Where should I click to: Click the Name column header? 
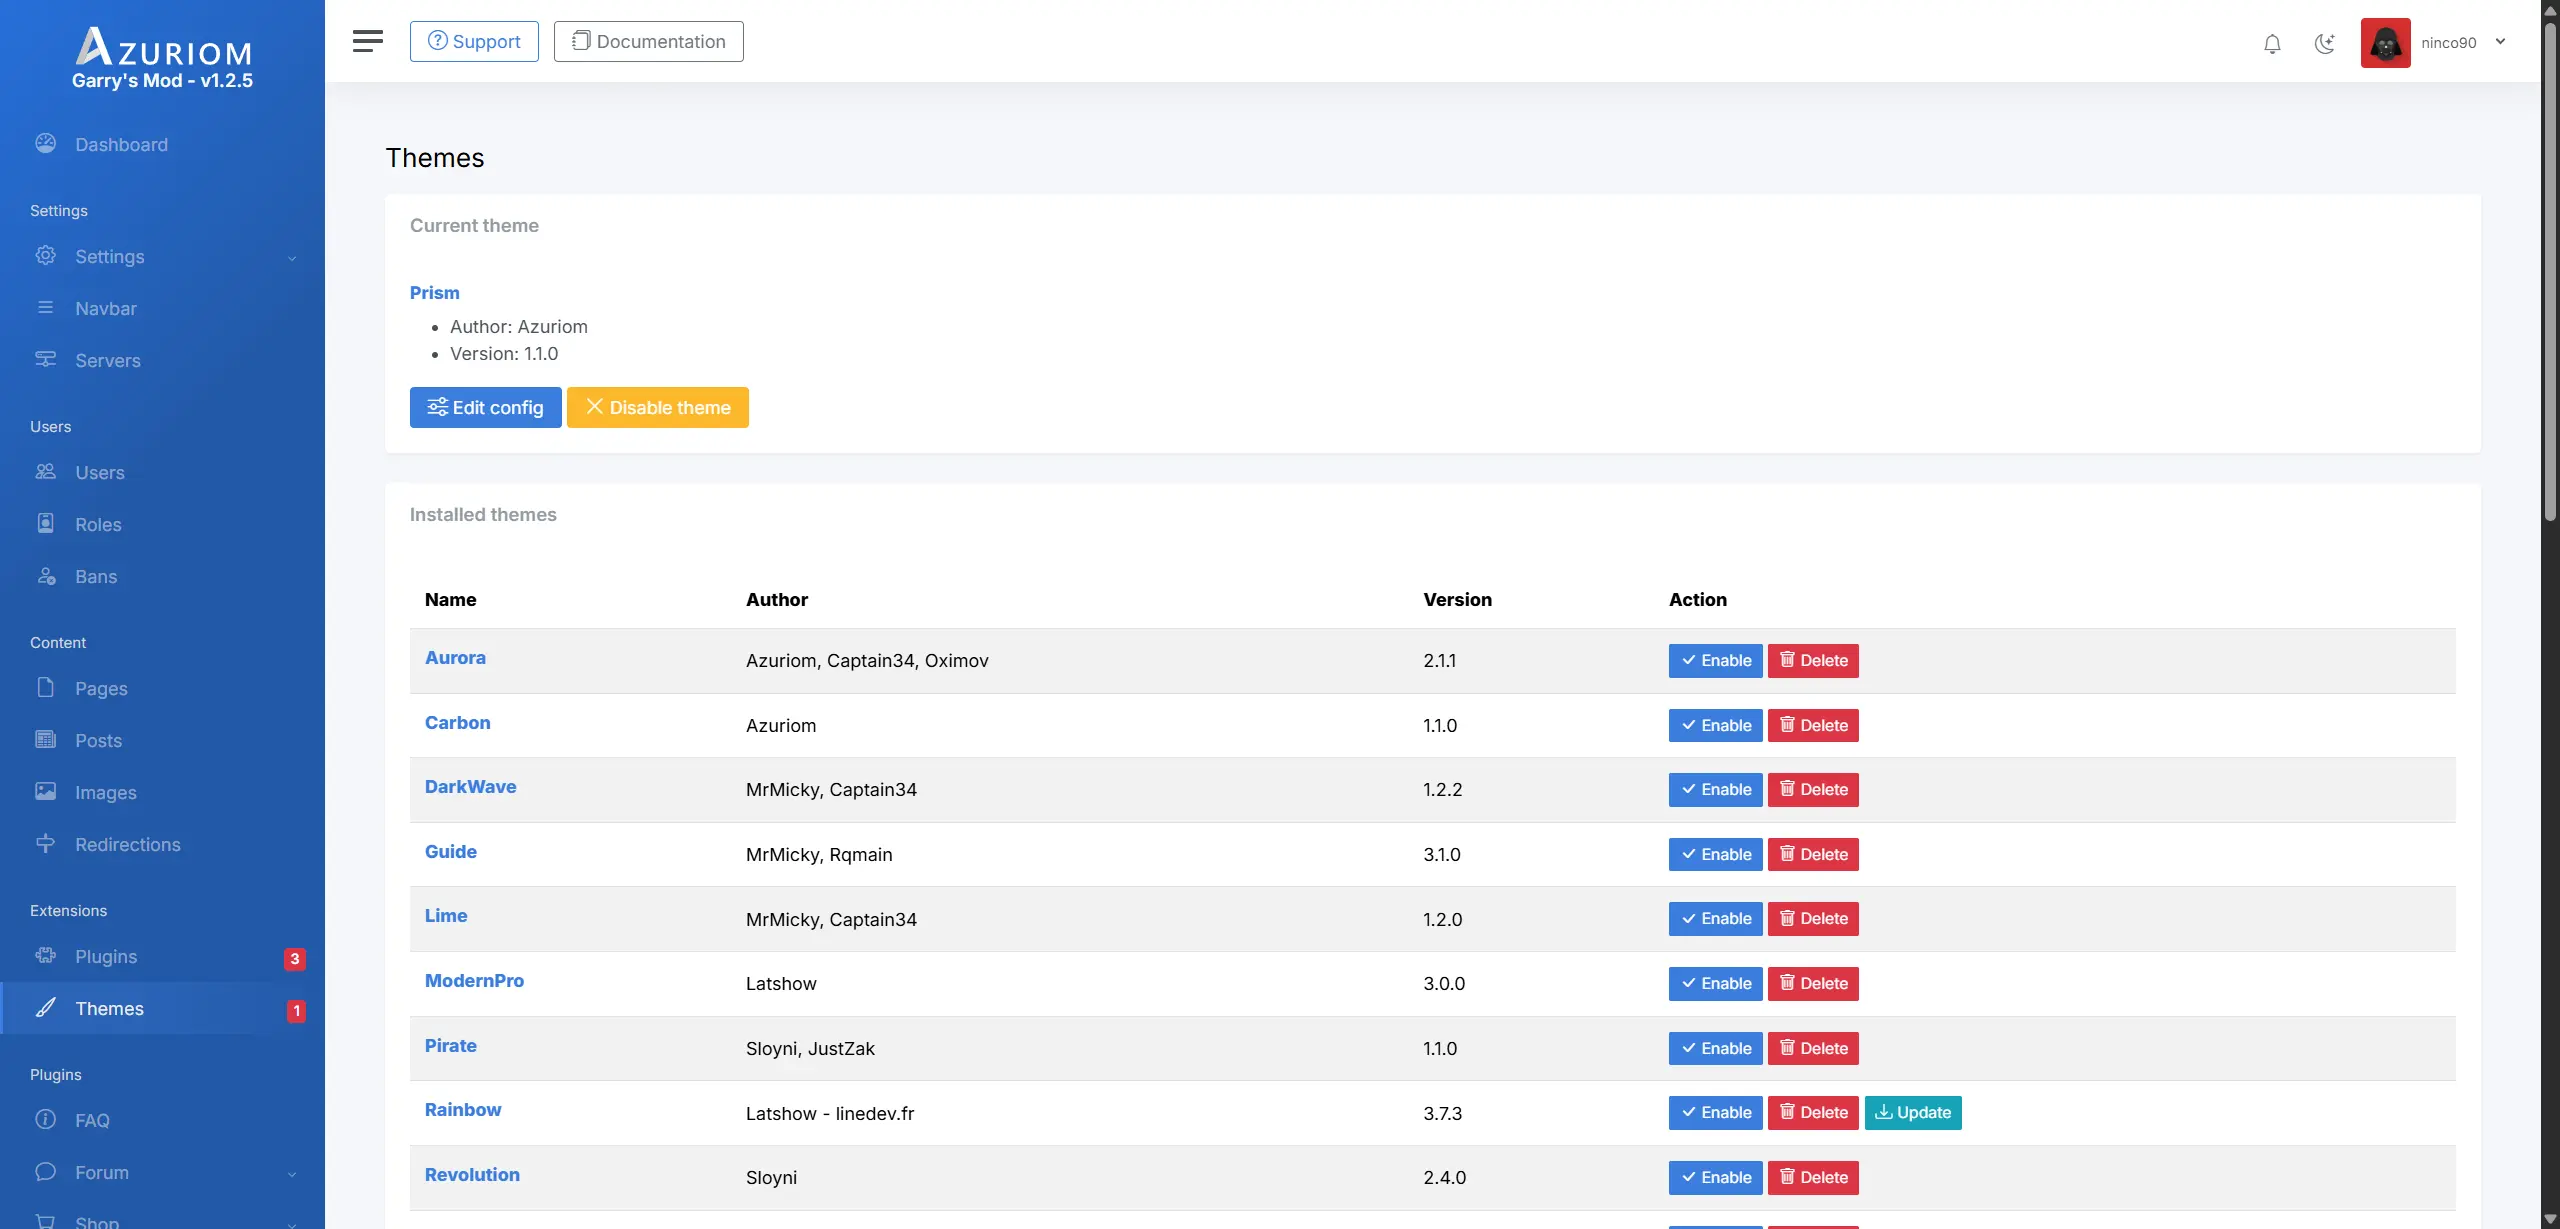[450, 599]
